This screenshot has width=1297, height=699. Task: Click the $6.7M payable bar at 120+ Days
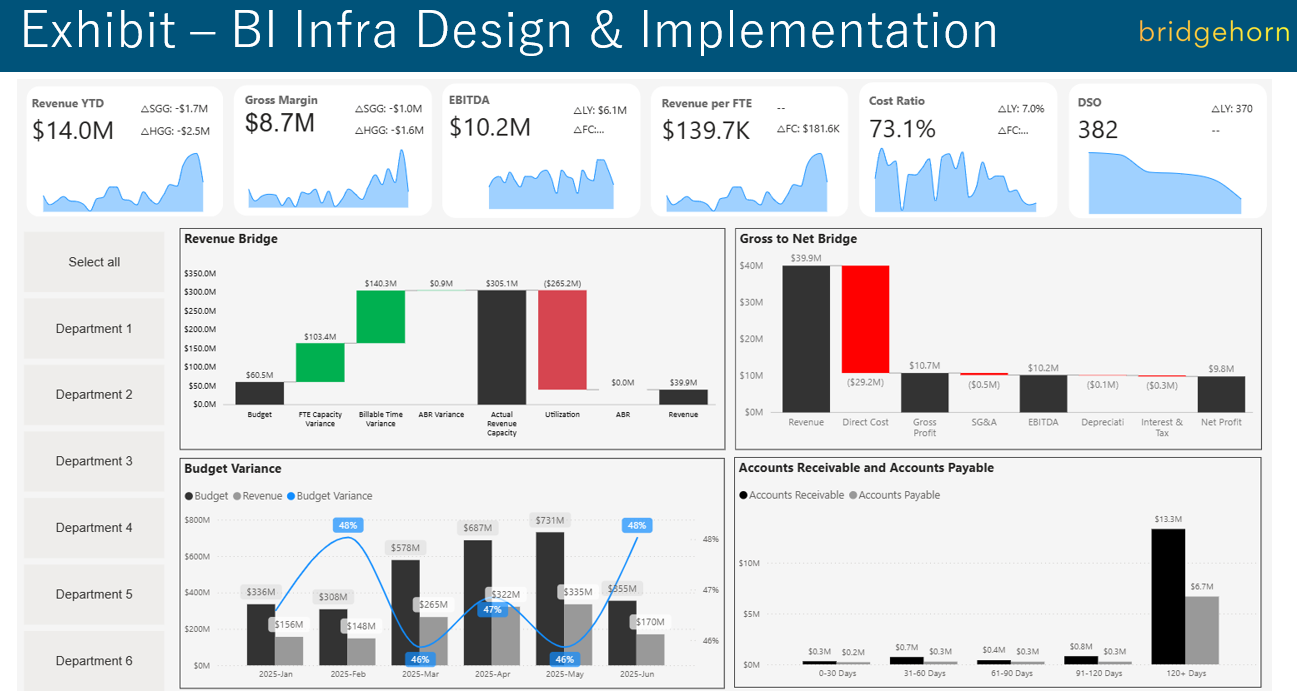(x=1202, y=630)
